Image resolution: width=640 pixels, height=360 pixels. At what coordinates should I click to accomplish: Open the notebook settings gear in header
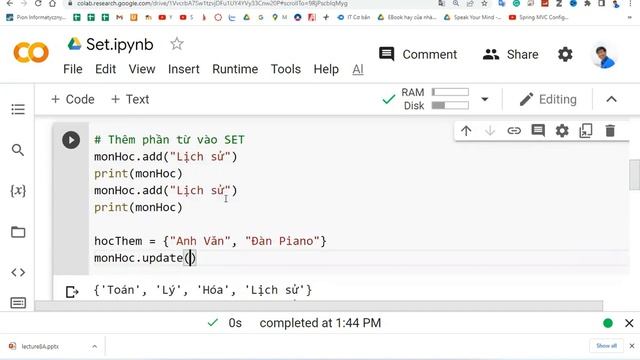coord(565,54)
